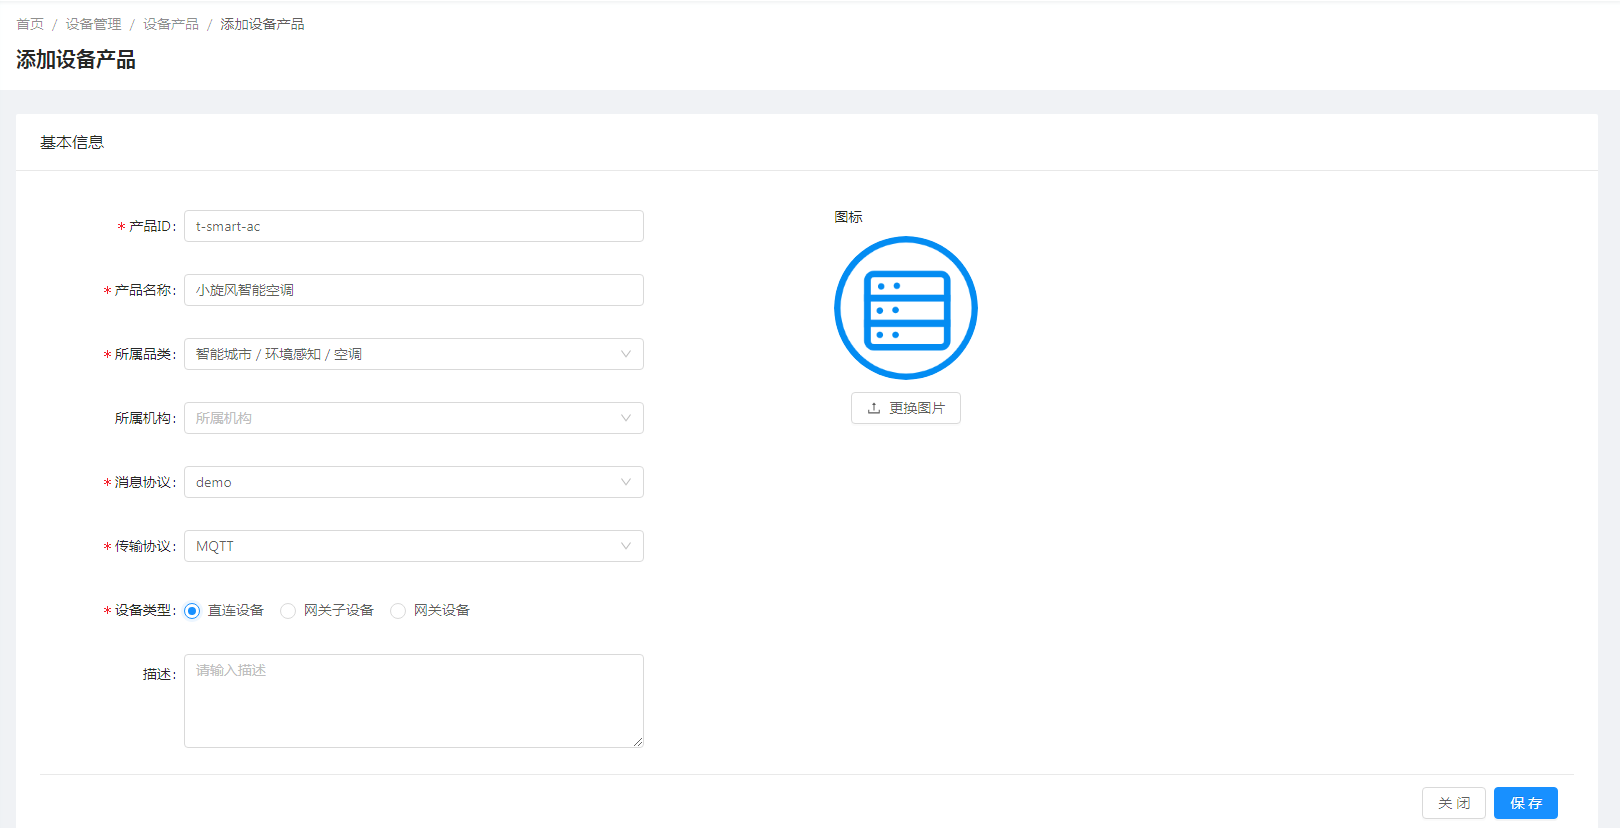Screen dimensions: 1620x828
Task: Click the chevron arrow in 所属品类 field
Action: (x=626, y=354)
